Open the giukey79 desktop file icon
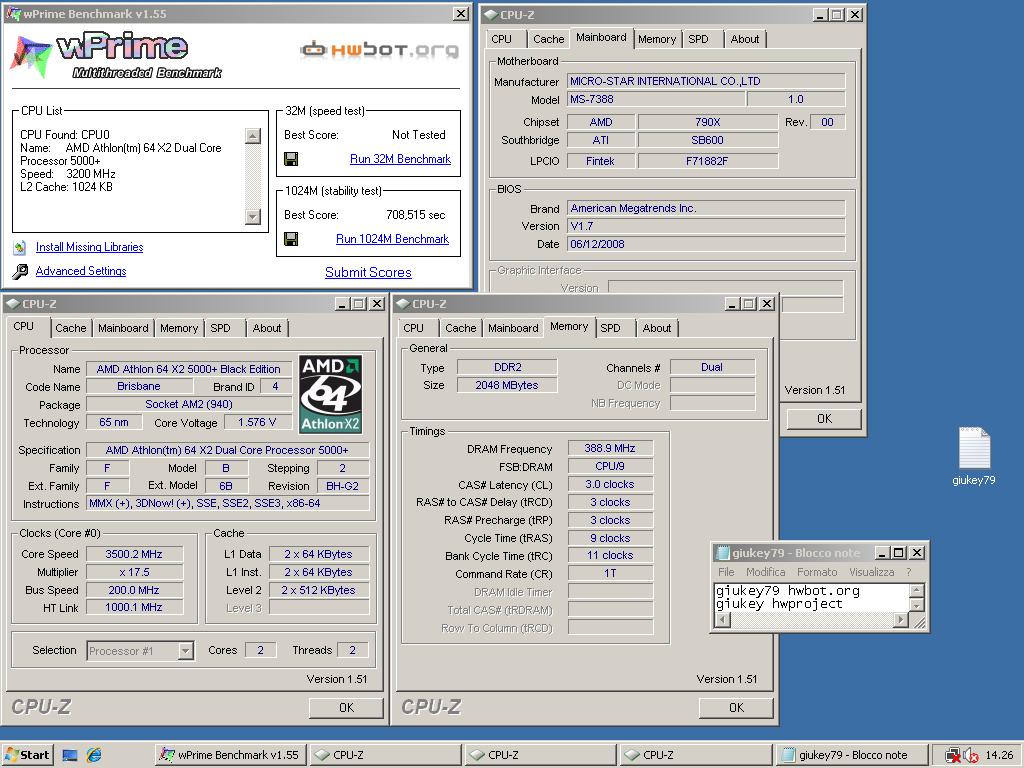1024x768 pixels. tap(974, 456)
